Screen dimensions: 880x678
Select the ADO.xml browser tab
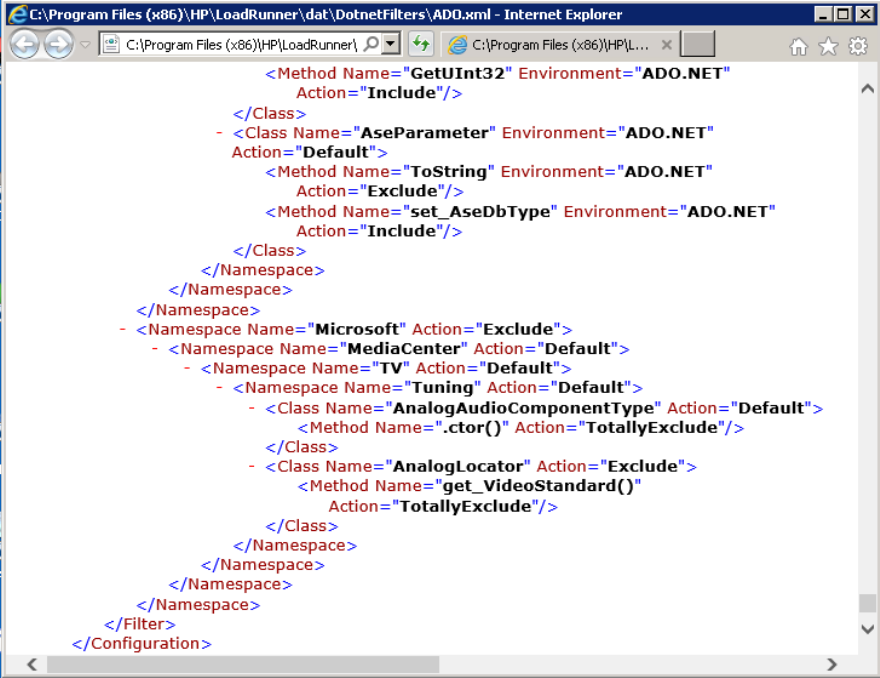click(560, 44)
